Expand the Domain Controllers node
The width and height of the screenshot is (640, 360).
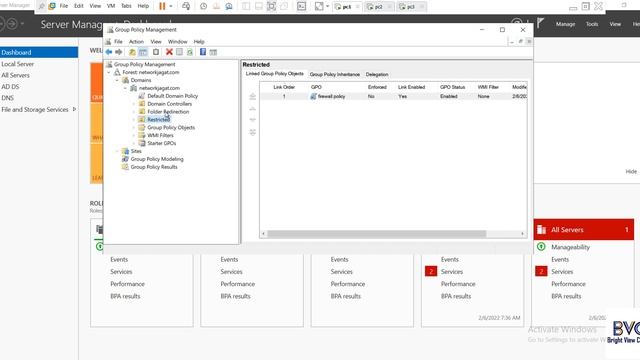(134, 104)
